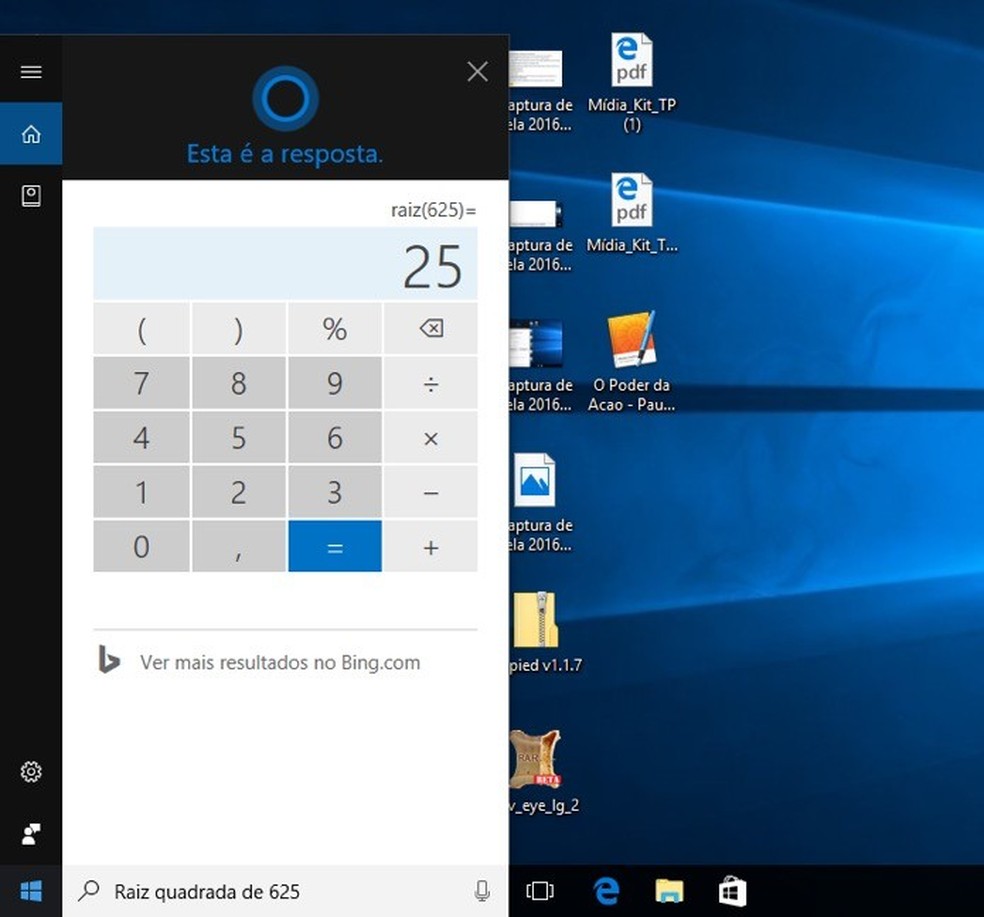Select the zipped folder v1.1.7 desktop icon
This screenshot has height=917, width=984.
pyautogui.click(x=545, y=631)
